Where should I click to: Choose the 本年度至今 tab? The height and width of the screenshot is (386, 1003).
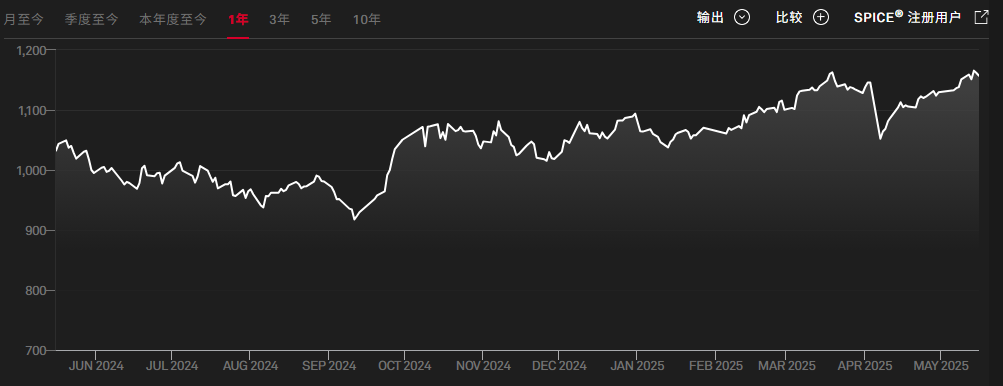click(x=173, y=20)
